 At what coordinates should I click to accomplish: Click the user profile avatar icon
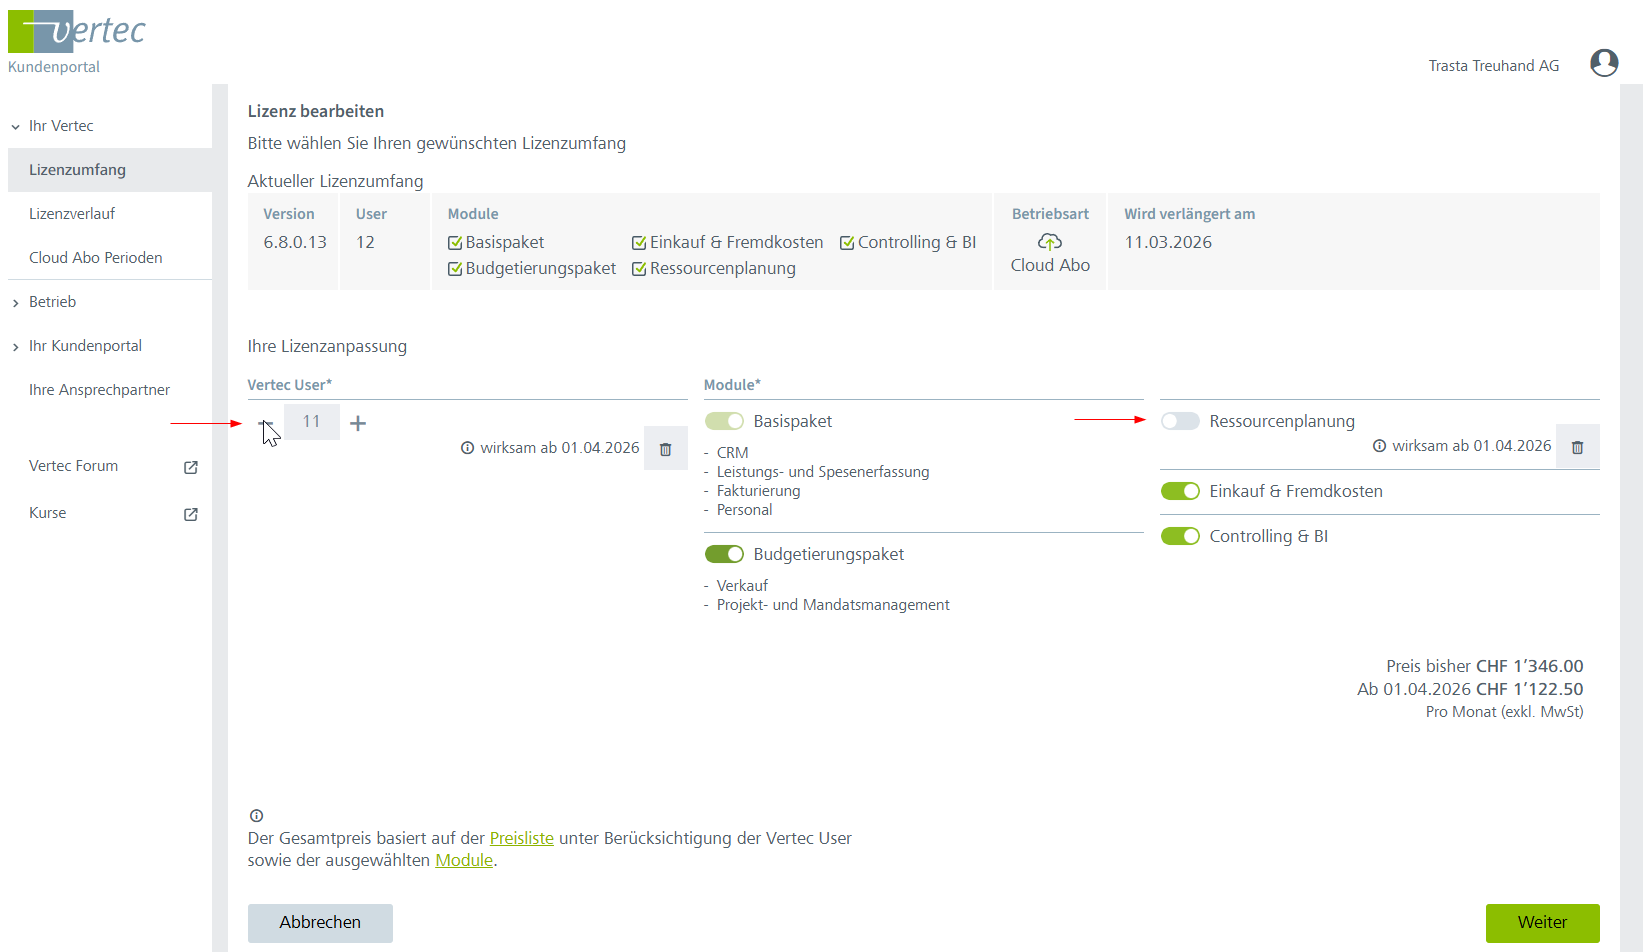[x=1604, y=63]
